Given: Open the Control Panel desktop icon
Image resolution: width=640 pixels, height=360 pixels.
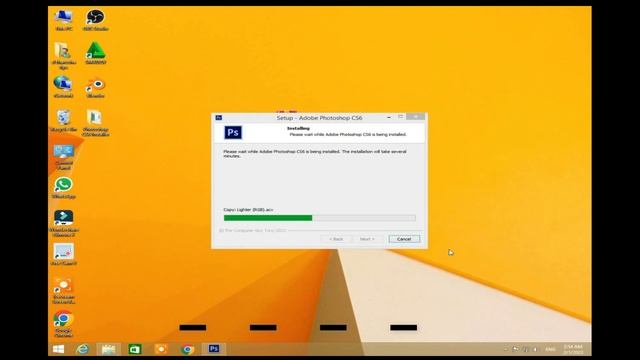Looking at the screenshot, I should coord(64,156).
